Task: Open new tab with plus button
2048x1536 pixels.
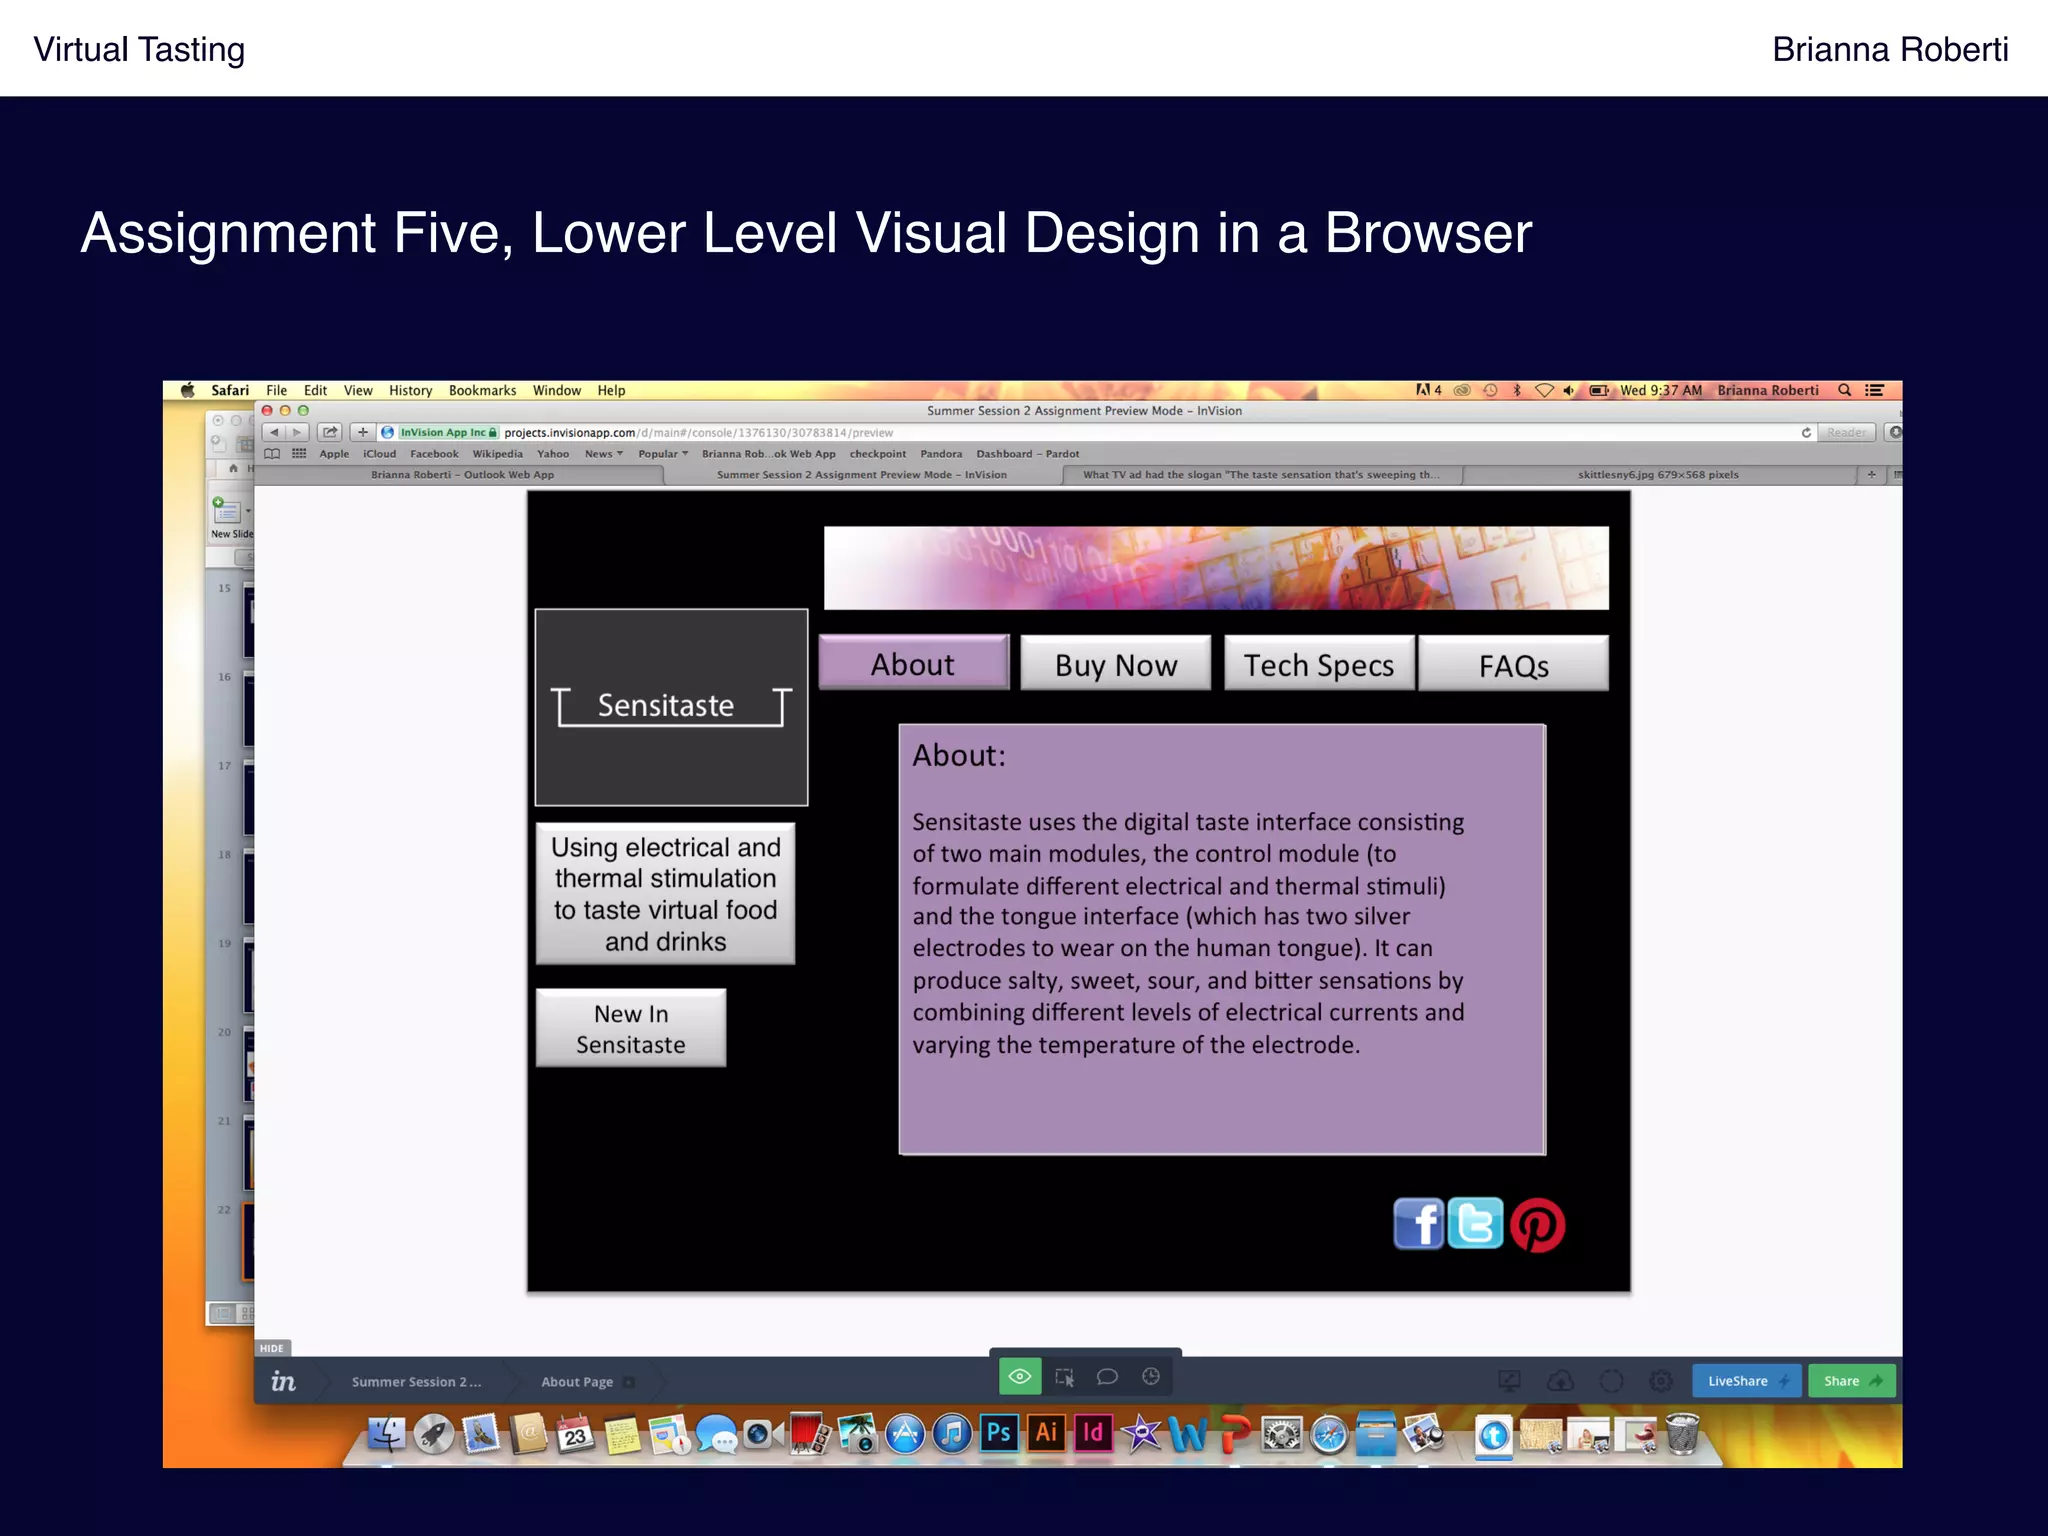Action: [x=1871, y=475]
